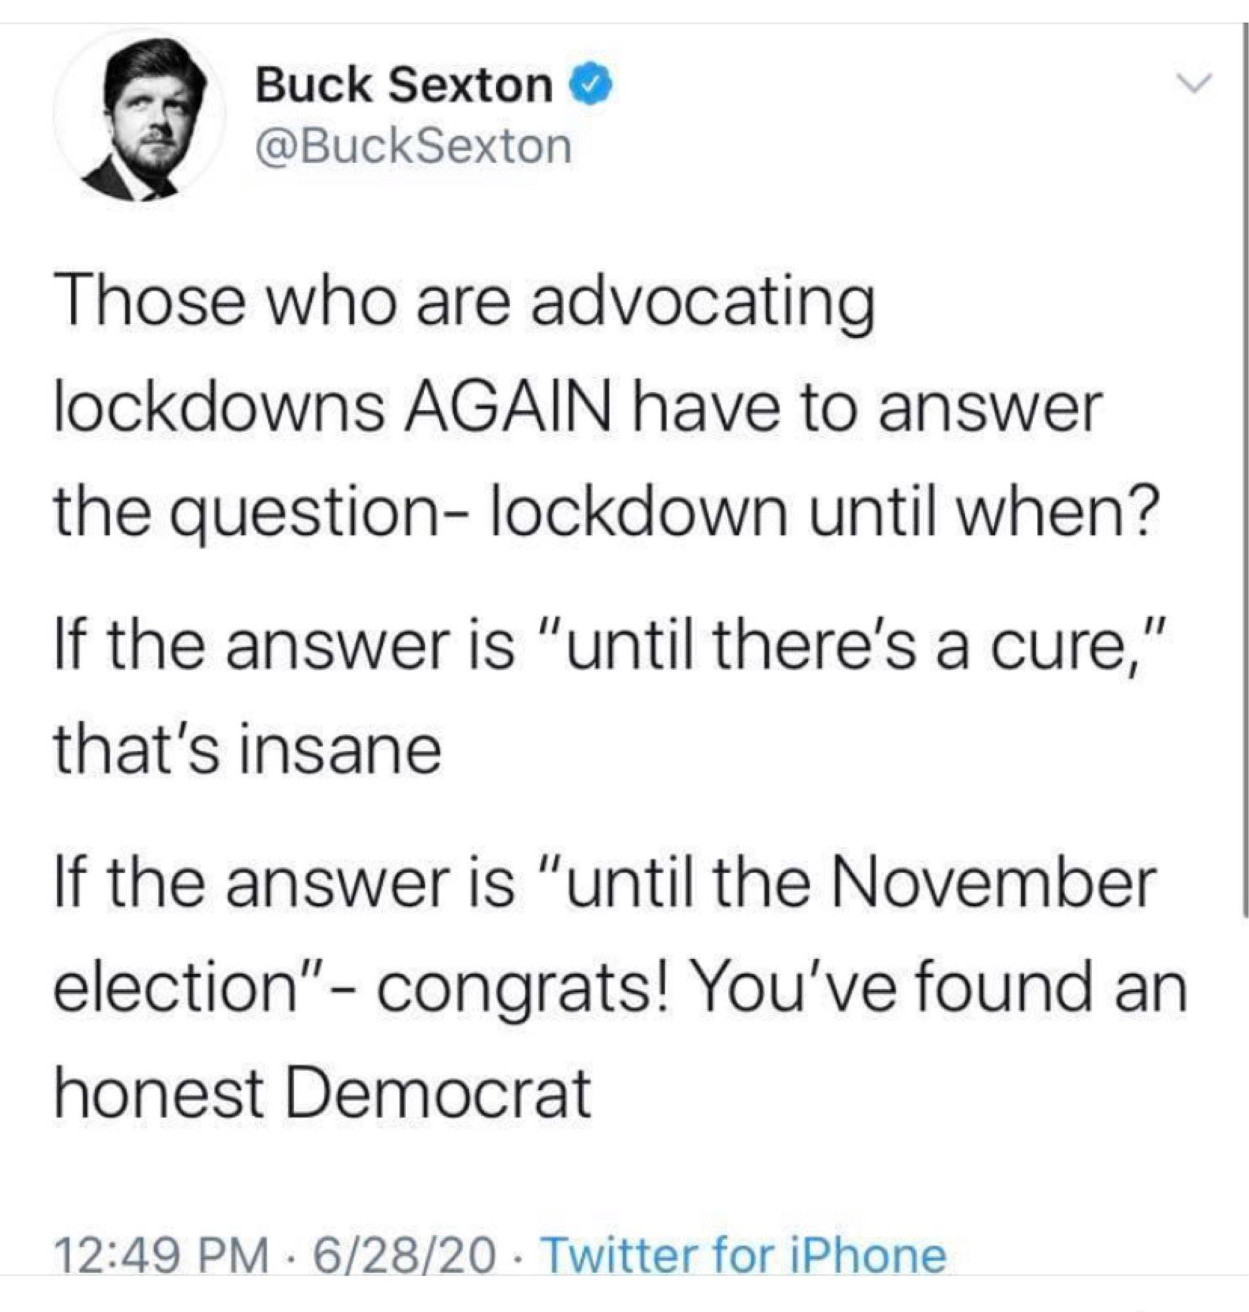This screenshot has height=1312, width=1249.
Task: Open the @BuckSexton handle link
Action: click(413, 146)
